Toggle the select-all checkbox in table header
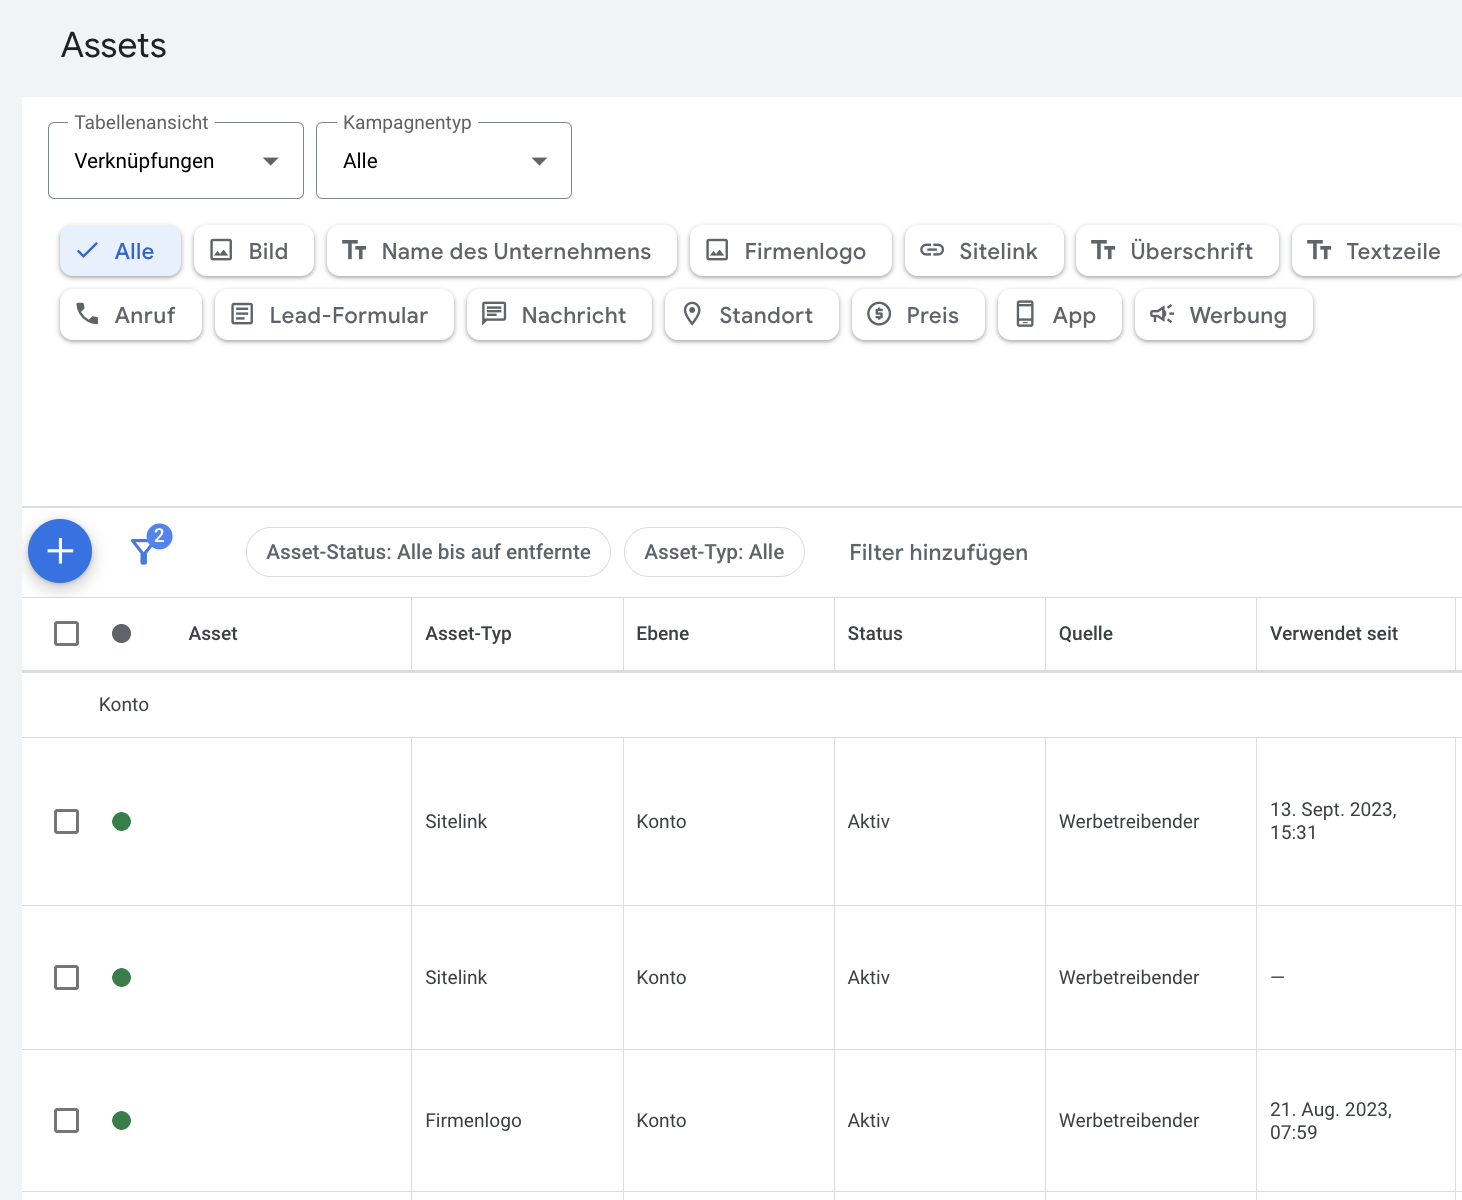 tap(66, 633)
